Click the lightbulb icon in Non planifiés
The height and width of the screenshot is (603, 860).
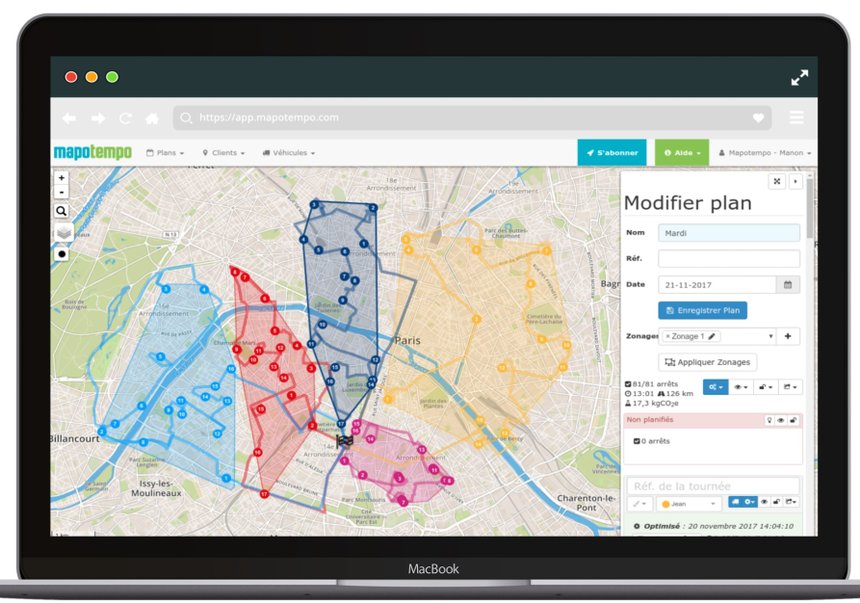click(770, 420)
